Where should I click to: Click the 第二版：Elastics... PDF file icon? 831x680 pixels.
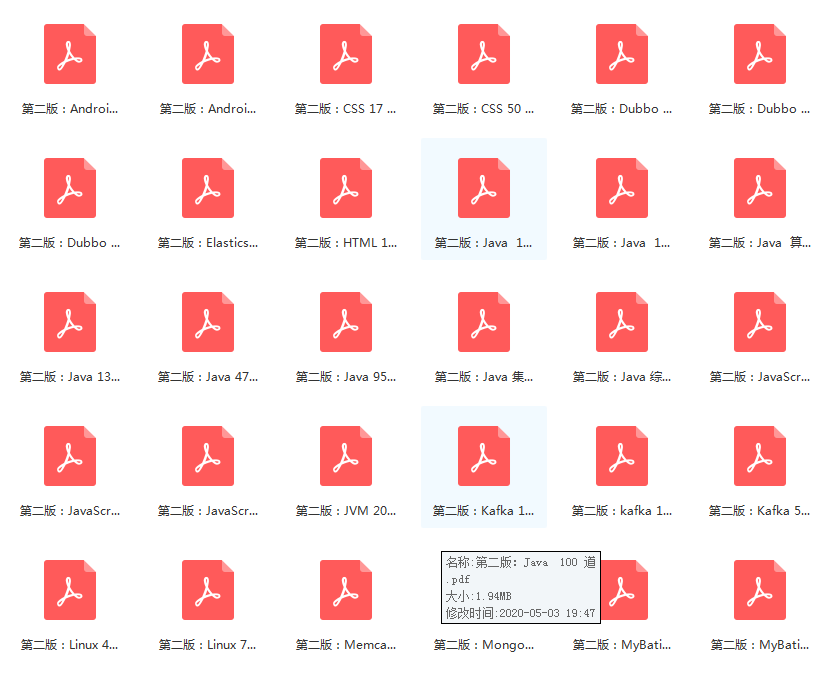click(208, 188)
